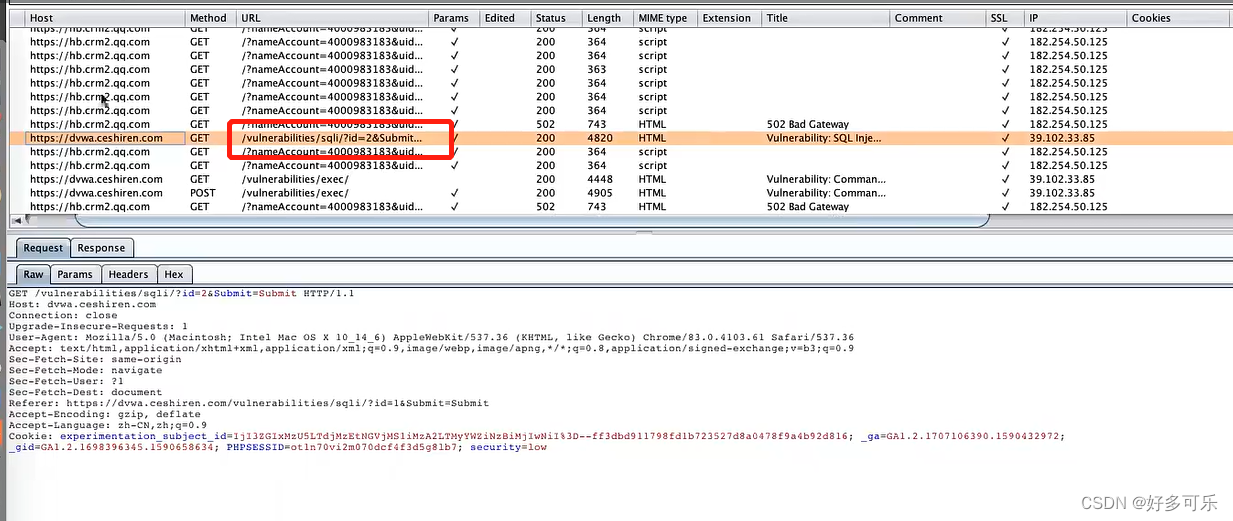The height and width of the screenshot is (521, 1233).
Task: Click the length value 363
Action: 596,70
